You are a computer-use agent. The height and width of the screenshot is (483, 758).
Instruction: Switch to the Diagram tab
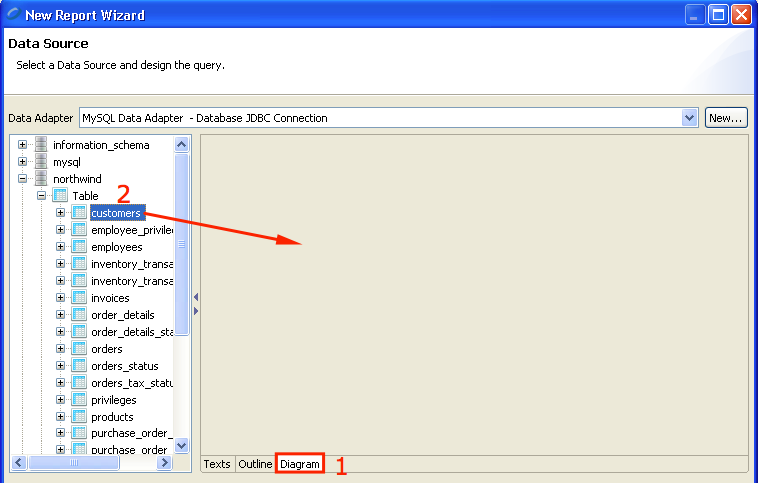300,464
